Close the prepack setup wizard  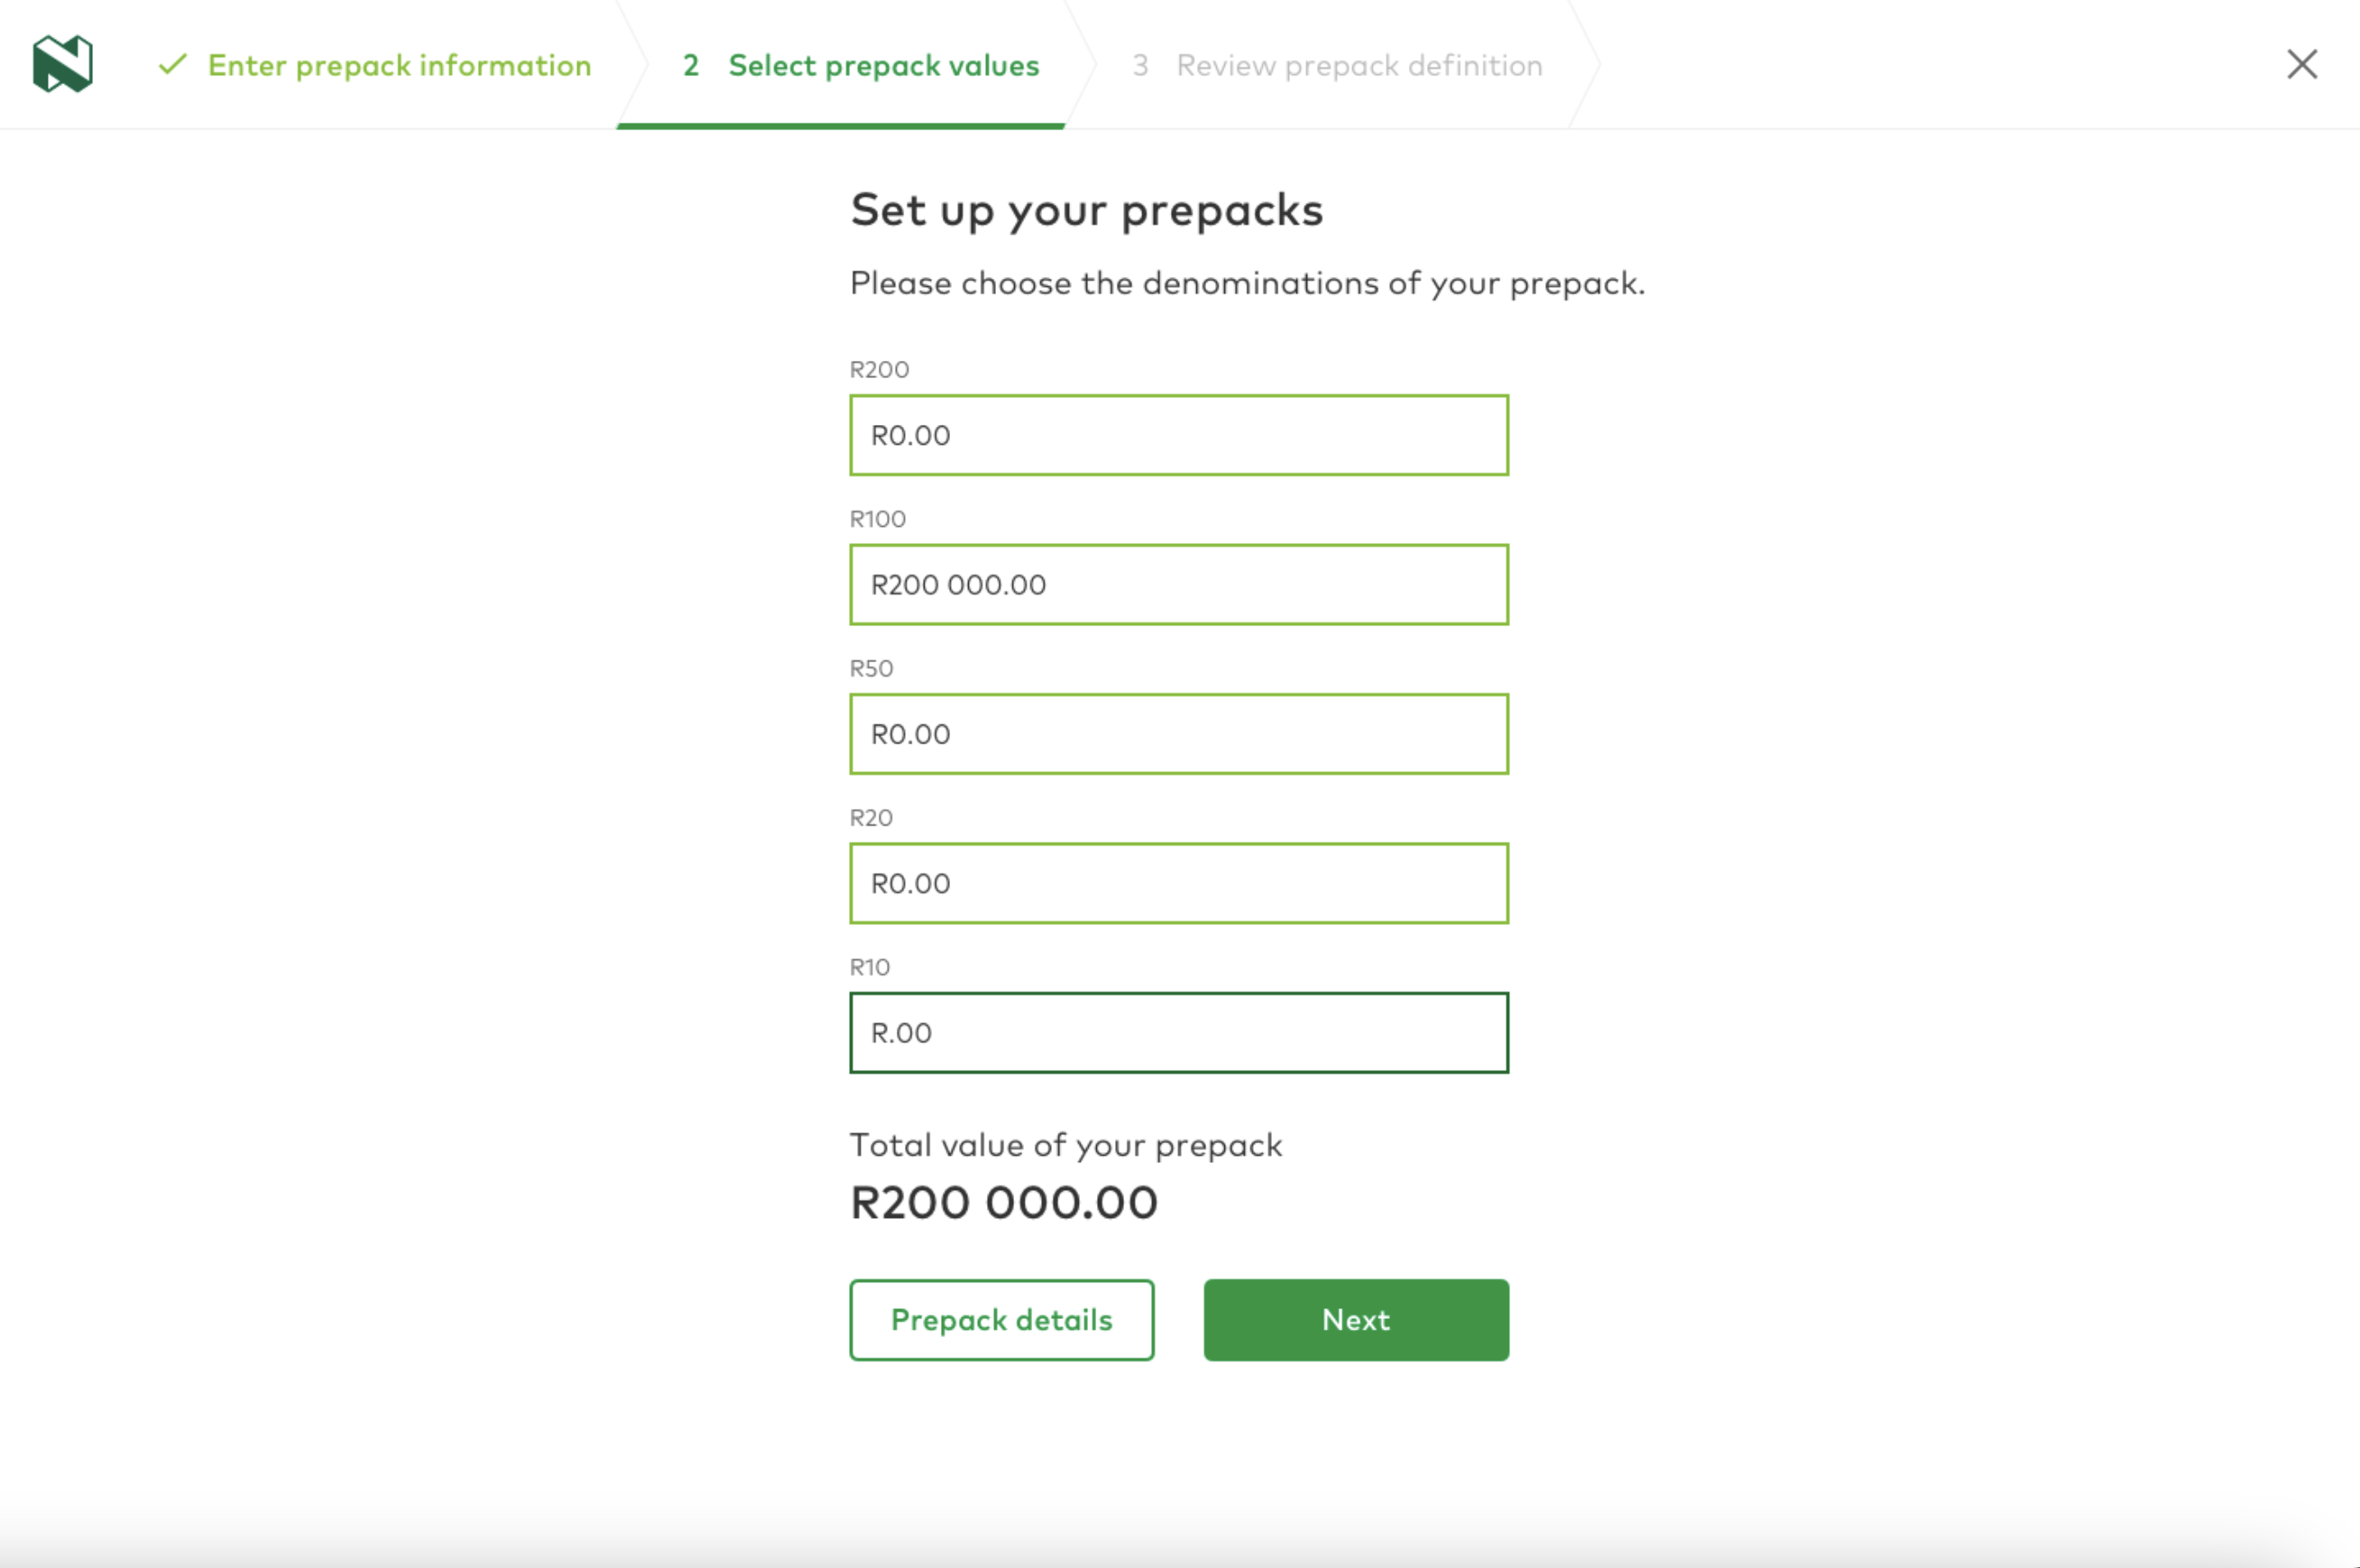(x=2301, y=65)
